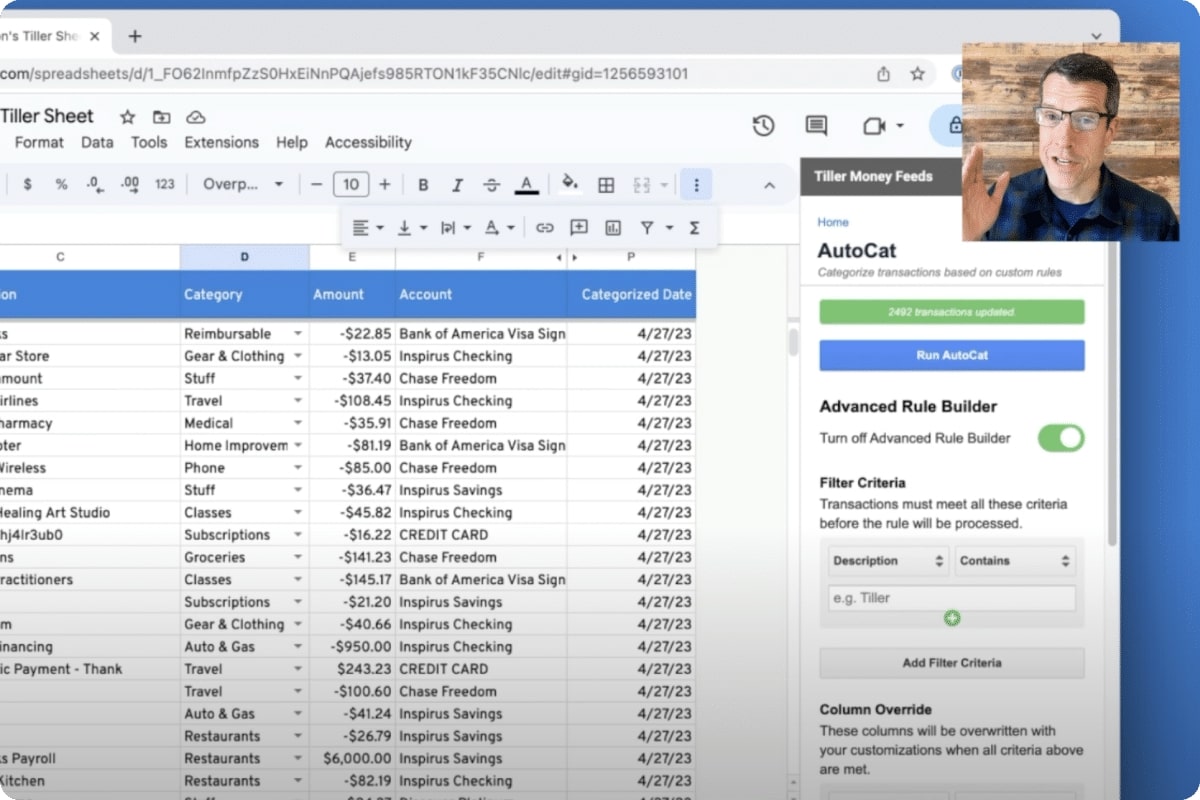Edit the font size field

point(350,185)
